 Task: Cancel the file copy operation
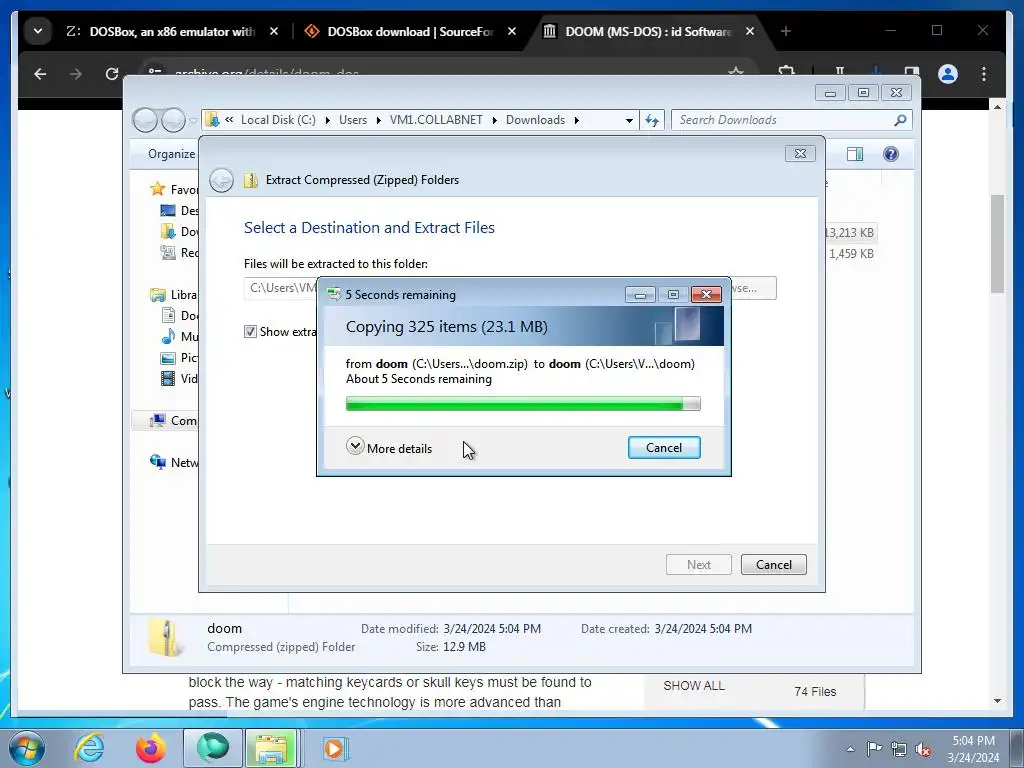click(664, 447)
